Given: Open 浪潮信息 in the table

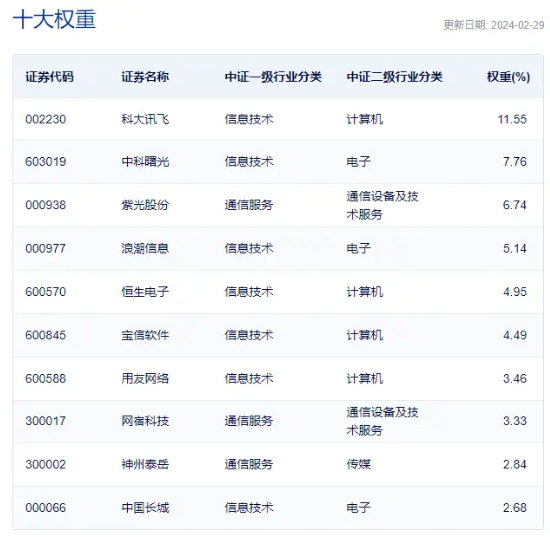Looking at the screenshot, I should (145, 248).
